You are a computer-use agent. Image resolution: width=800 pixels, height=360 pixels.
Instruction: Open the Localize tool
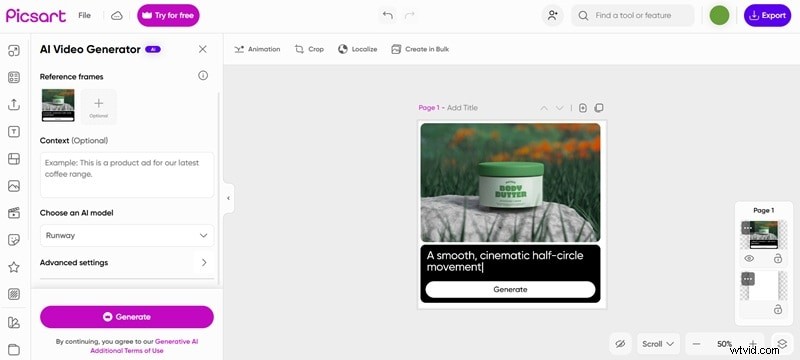coord(358,49)
